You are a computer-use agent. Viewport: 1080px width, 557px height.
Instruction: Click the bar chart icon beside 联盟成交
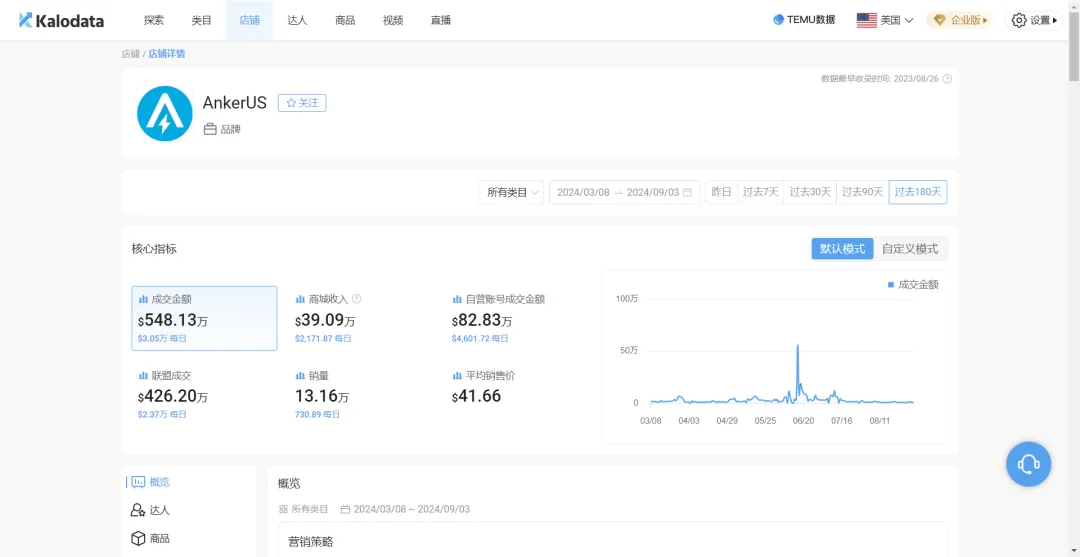pos(143,376)
